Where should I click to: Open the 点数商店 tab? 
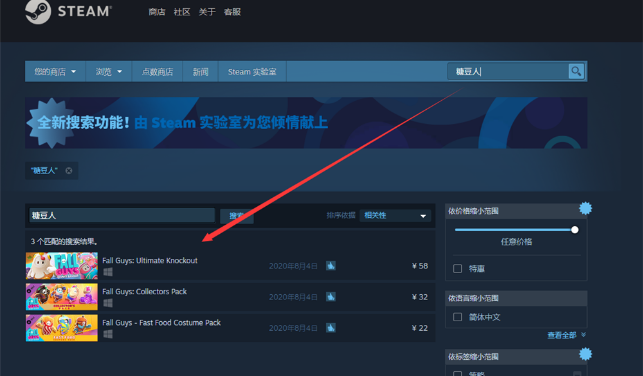(157, 72)
